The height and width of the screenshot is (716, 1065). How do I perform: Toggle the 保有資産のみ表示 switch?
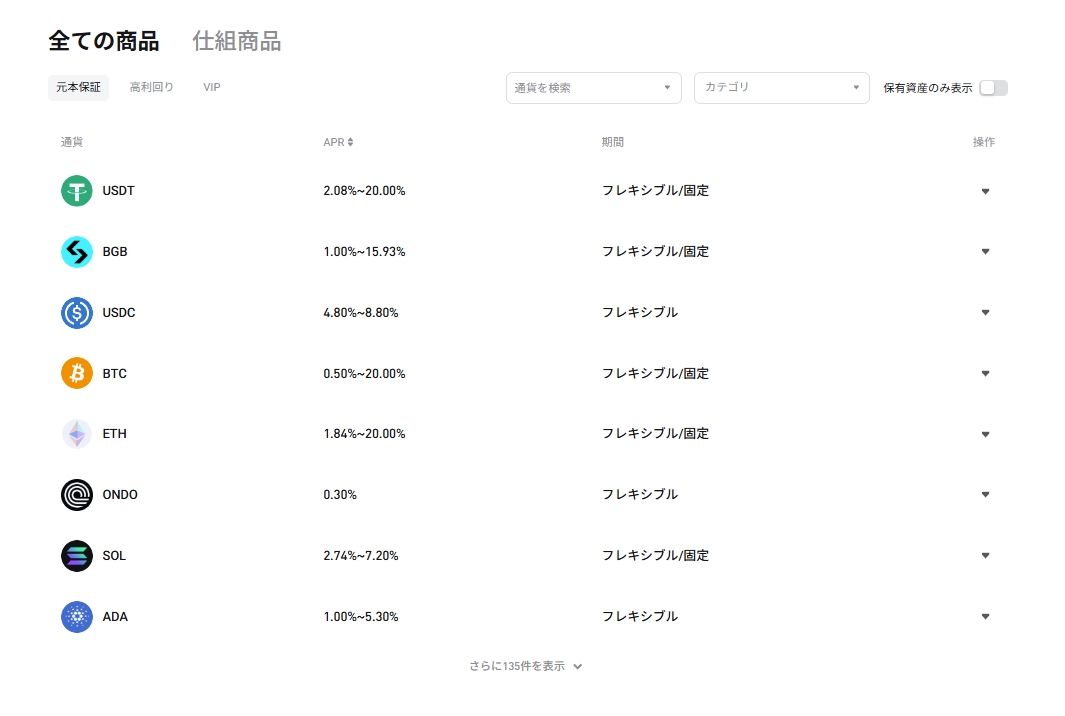tap(993, 88)
